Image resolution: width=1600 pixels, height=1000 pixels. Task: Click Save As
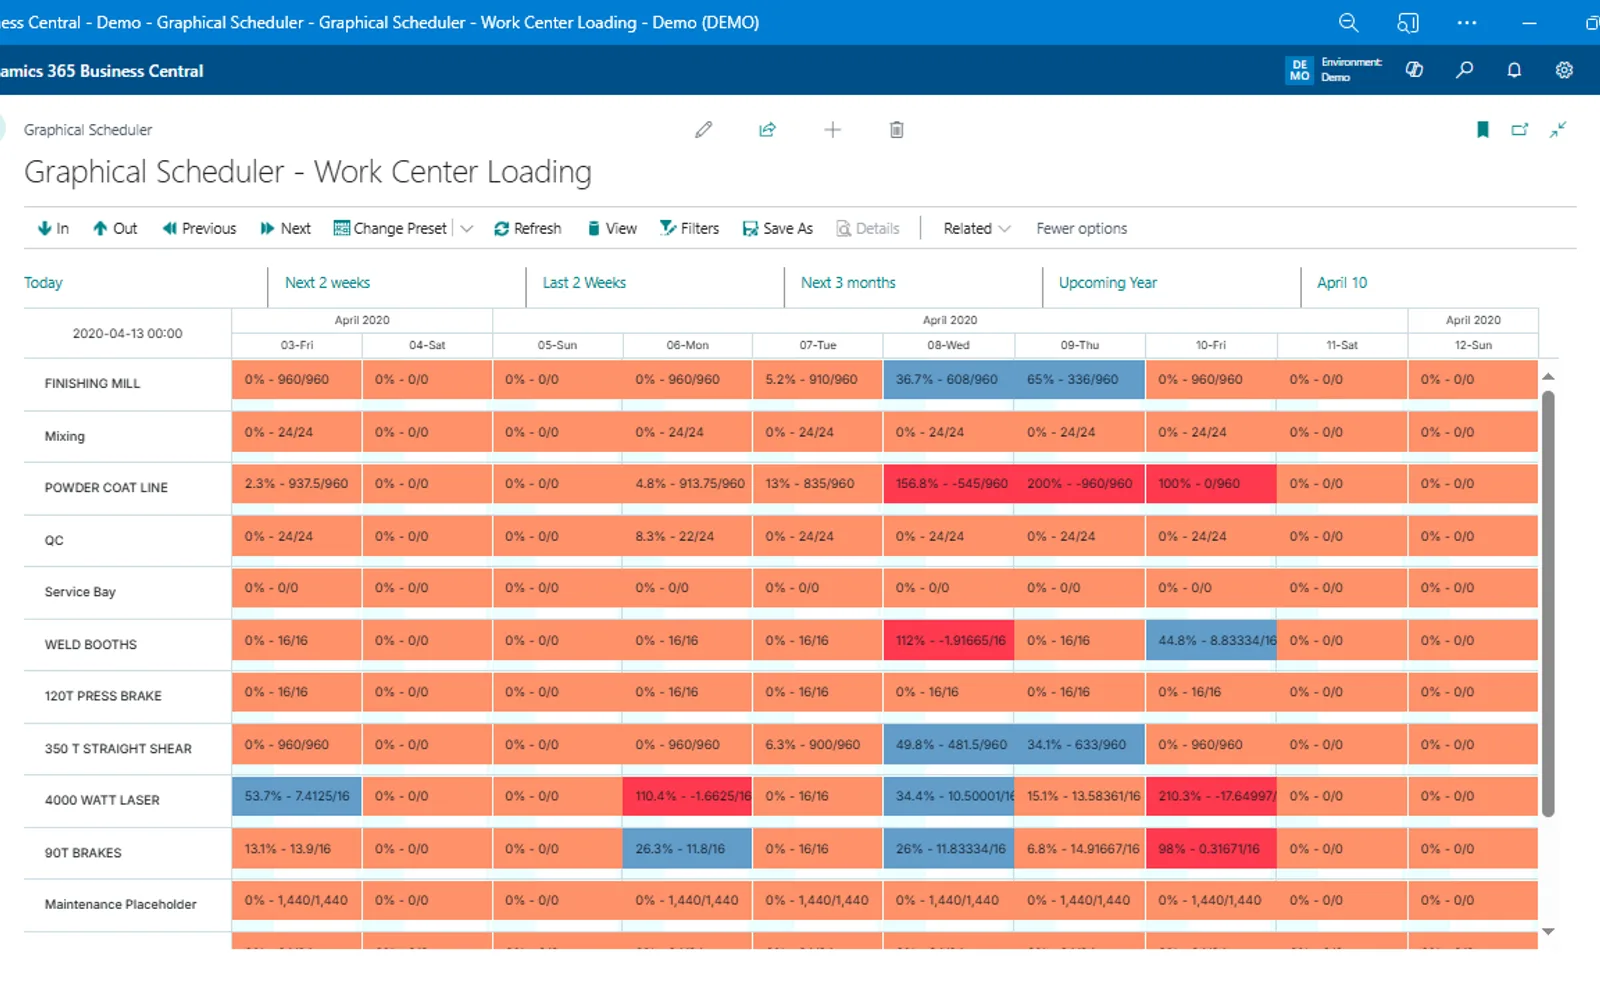(x=777, y=228)
